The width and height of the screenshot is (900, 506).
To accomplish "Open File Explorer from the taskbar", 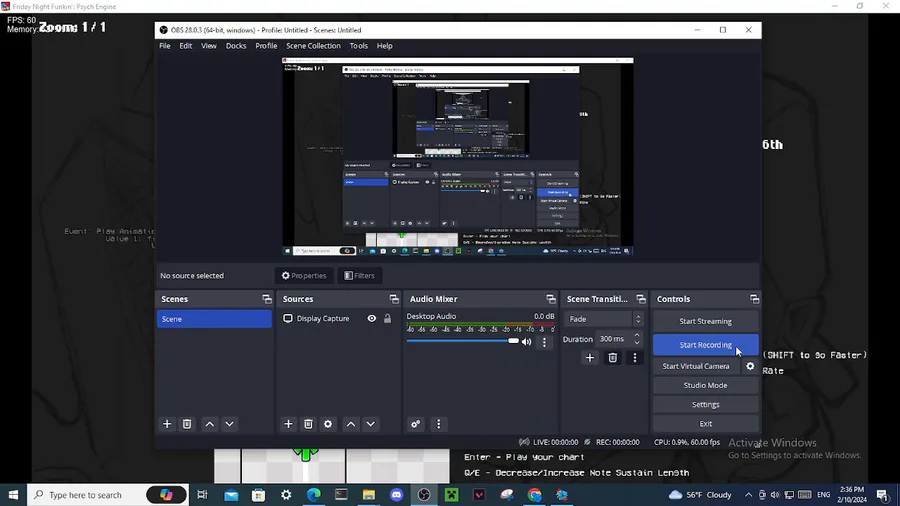I will point(369,495).
